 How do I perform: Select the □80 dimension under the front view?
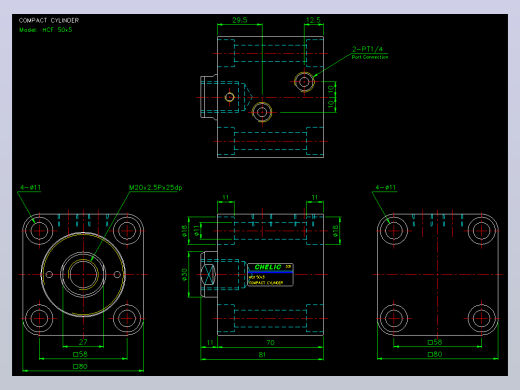pyautogui.click(x=80, y=366)
